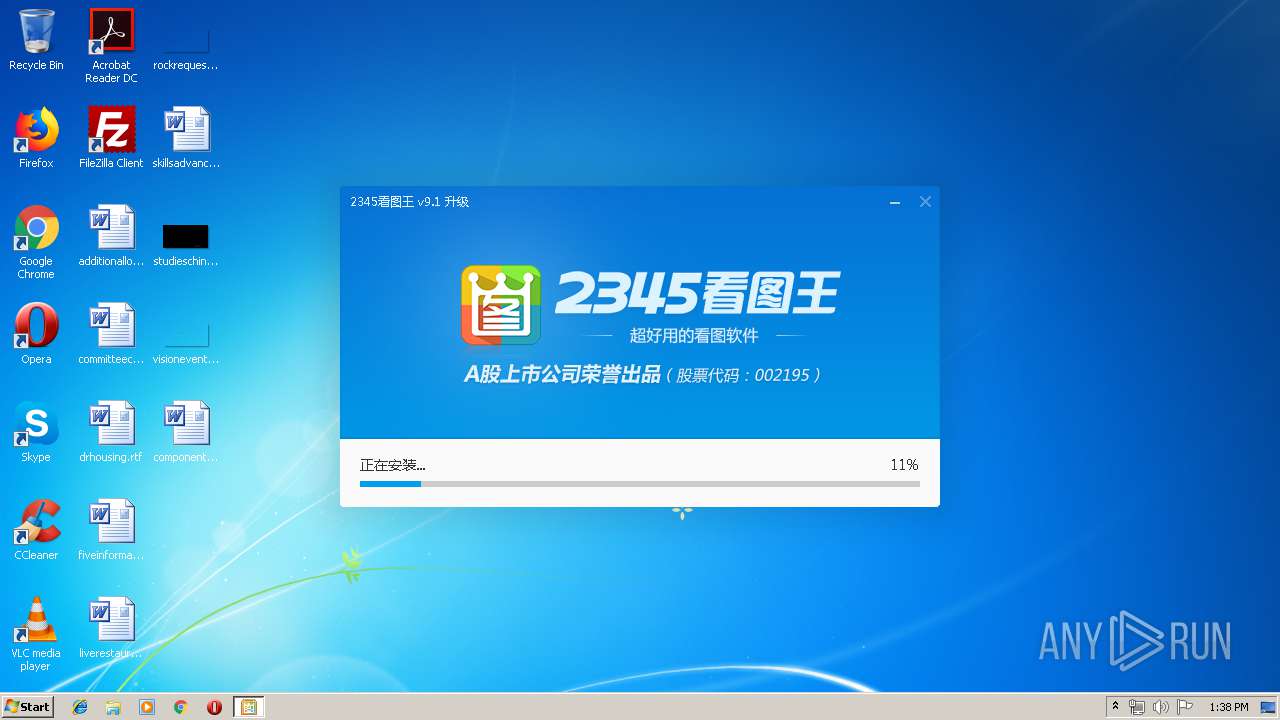1280x720 pixels.
Task: Open the Skype desktop shortcut
Action: pos(36,432)
